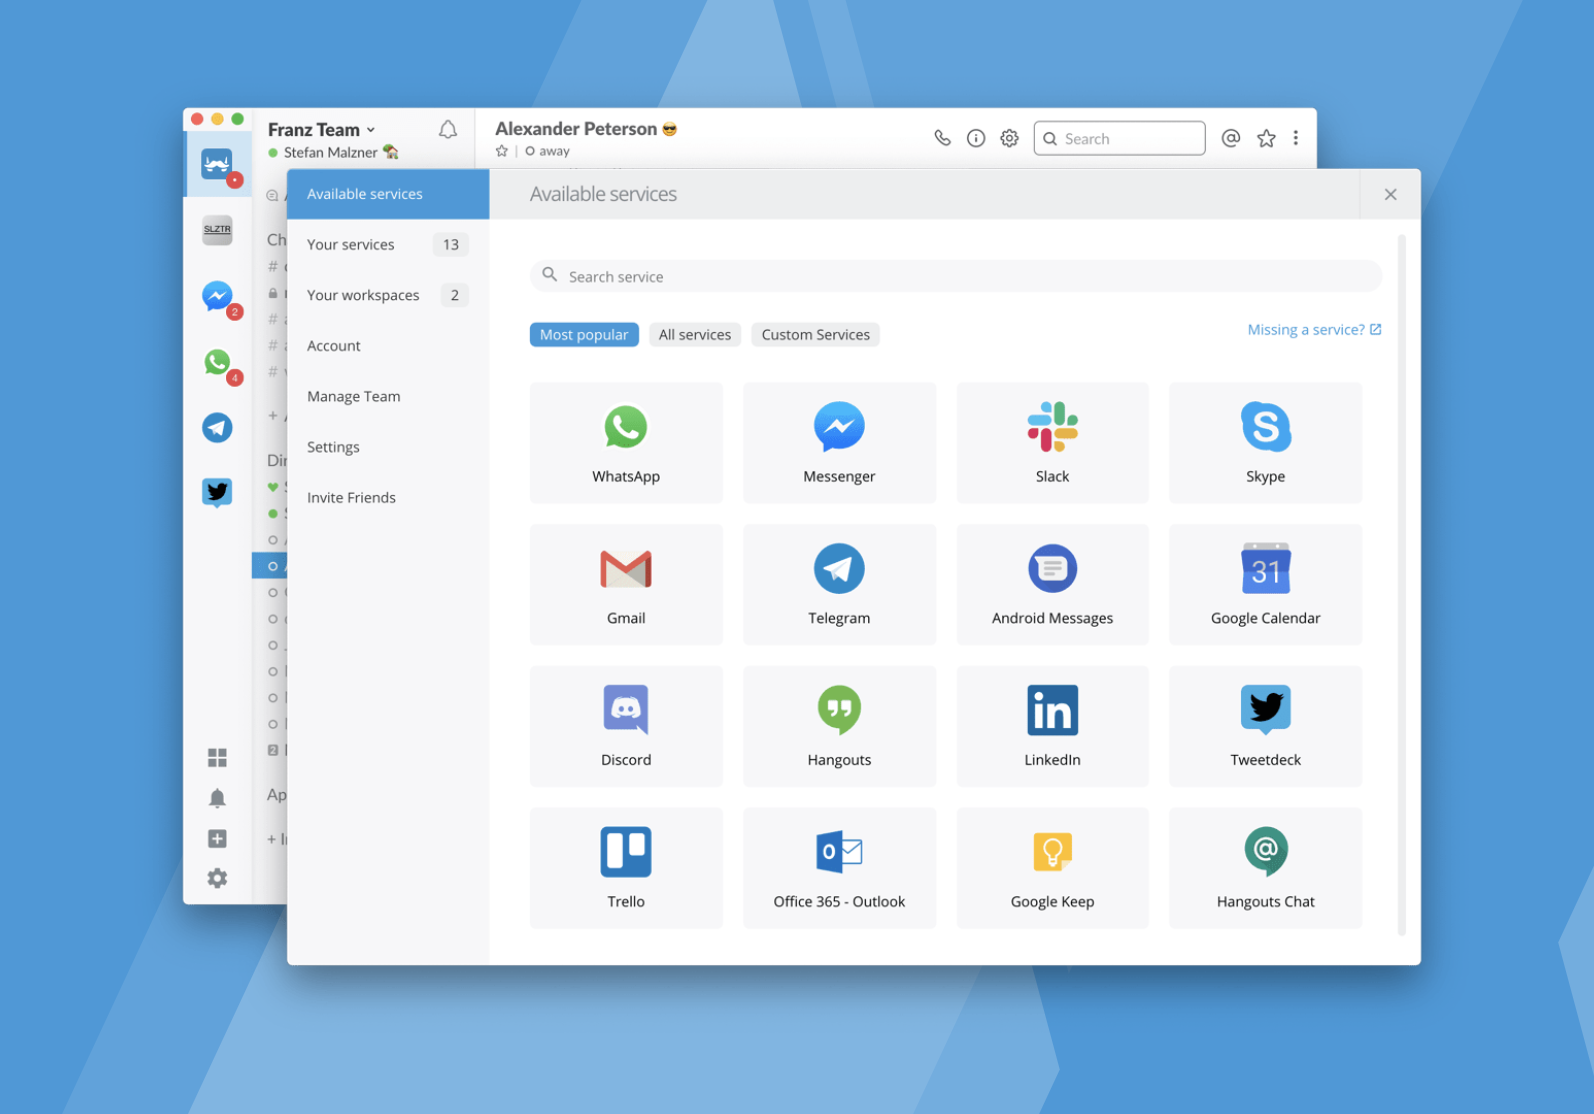The height and width of the screenshot is (1114, 1594).
Task: Open more options vertical dots menu
Action: tap(1296, 138)
